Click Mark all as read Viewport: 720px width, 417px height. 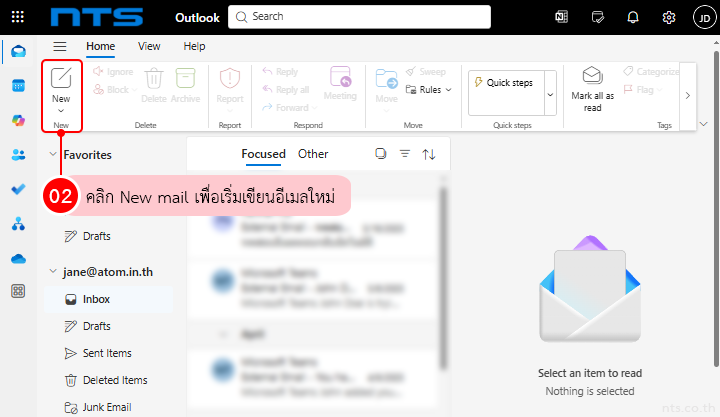pos(592,88)
